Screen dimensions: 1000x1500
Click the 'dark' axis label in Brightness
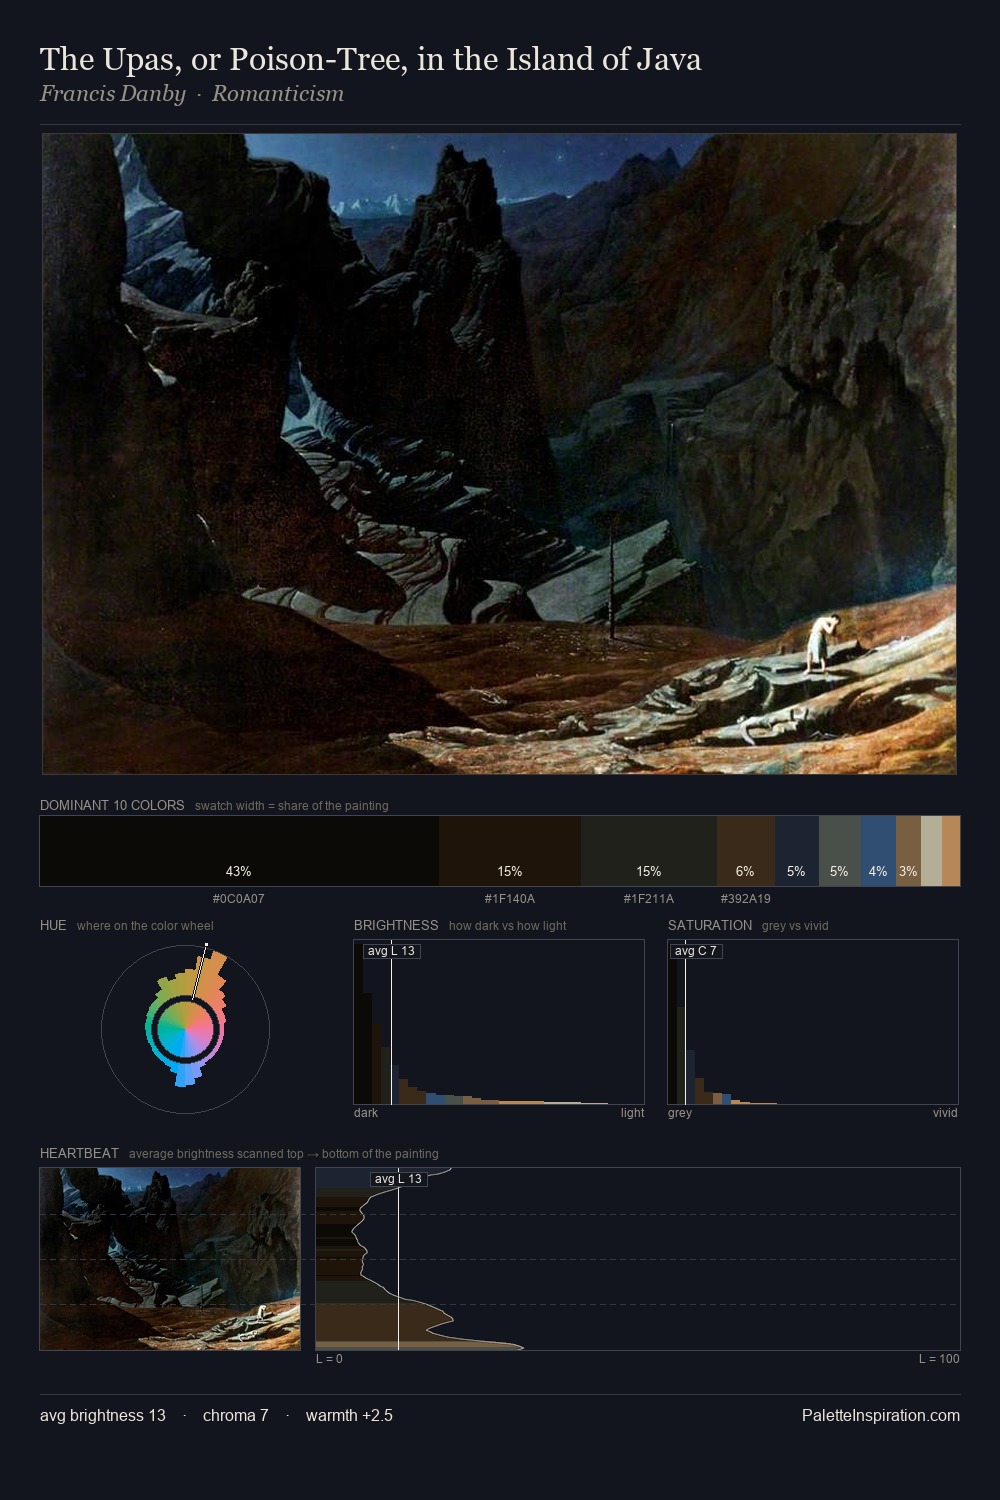pyautogui.click(x=366, y=1113)
